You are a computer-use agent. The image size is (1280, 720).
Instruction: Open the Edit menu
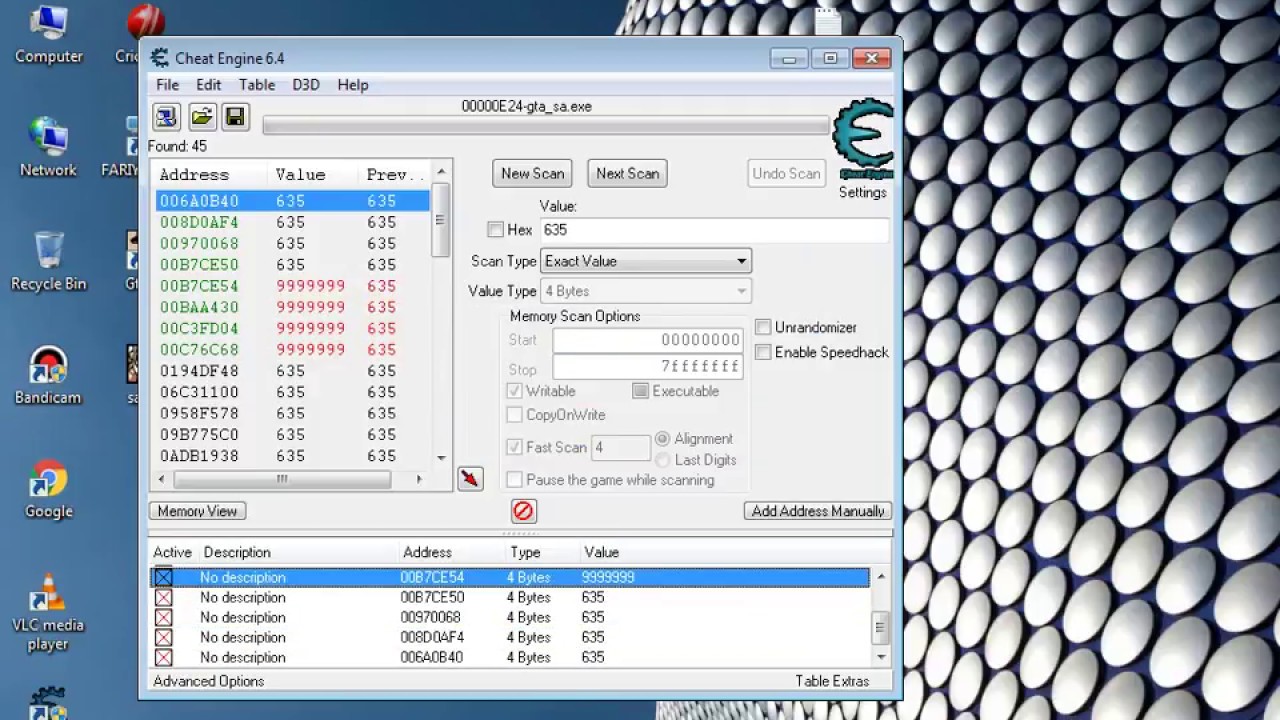click(208, 85)
